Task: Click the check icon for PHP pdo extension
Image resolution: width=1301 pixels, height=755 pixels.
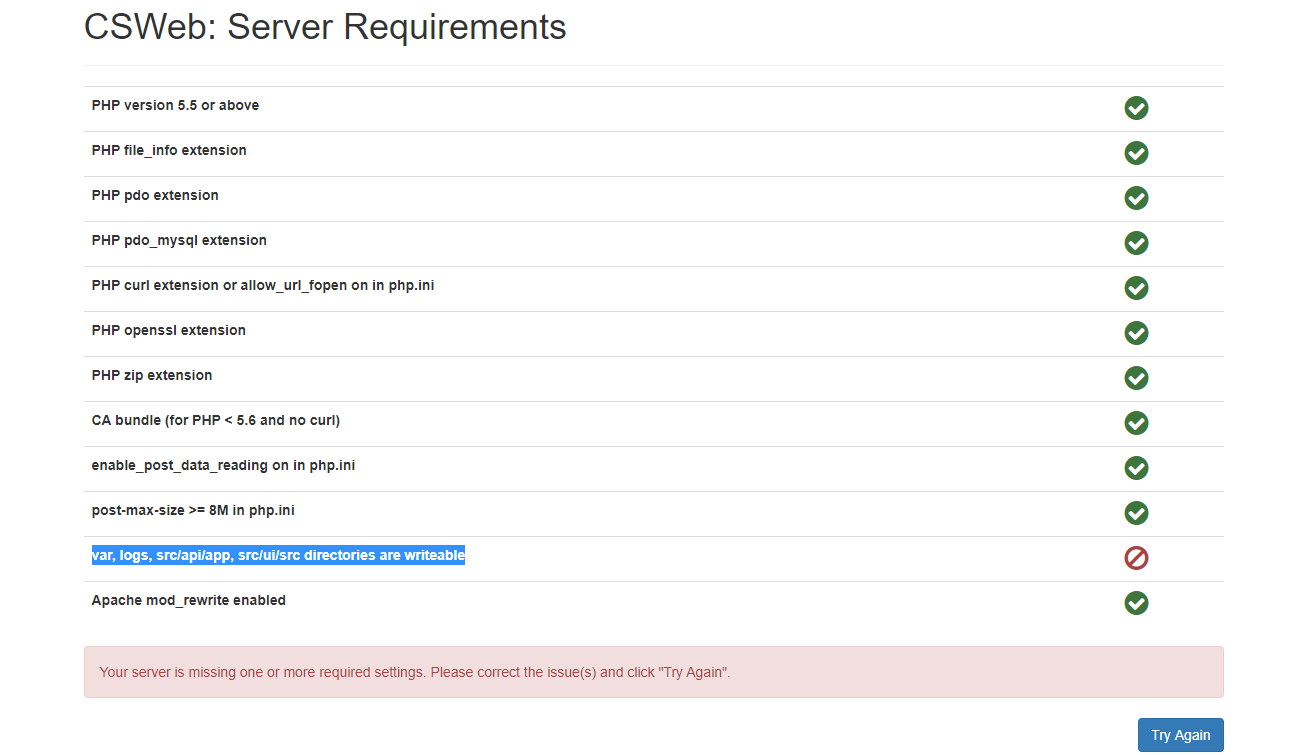Action: tap(1136, 198)
